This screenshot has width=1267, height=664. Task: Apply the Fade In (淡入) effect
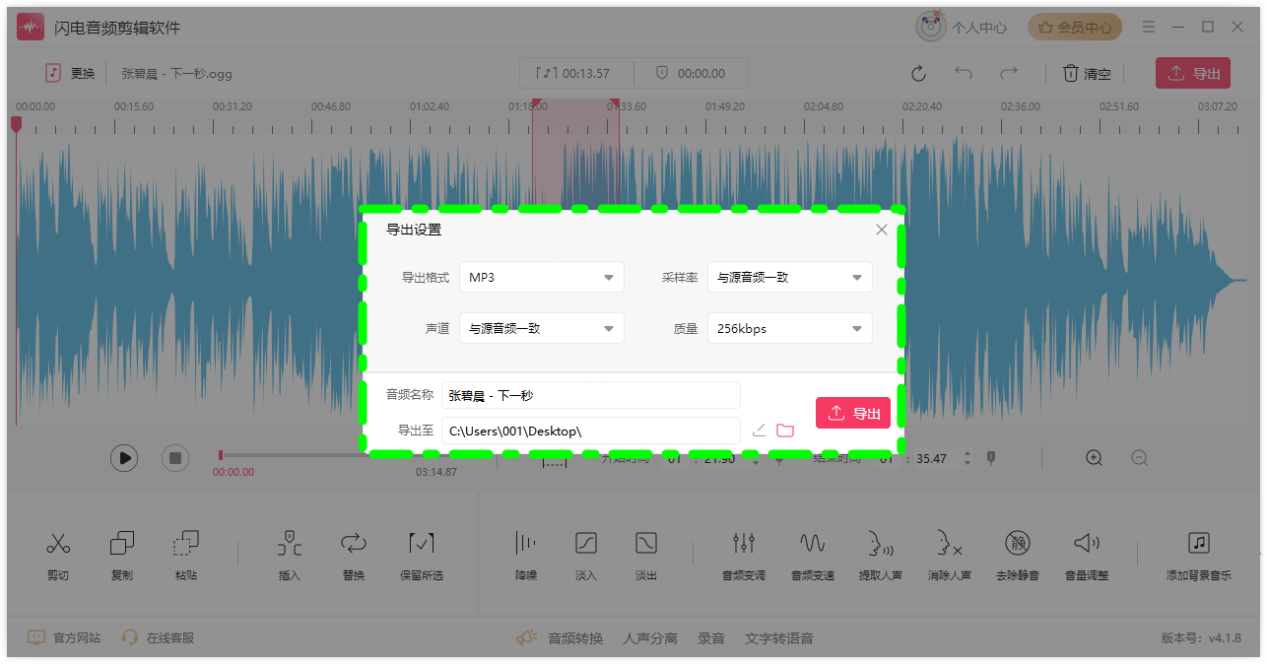click(x=586, y=556)
